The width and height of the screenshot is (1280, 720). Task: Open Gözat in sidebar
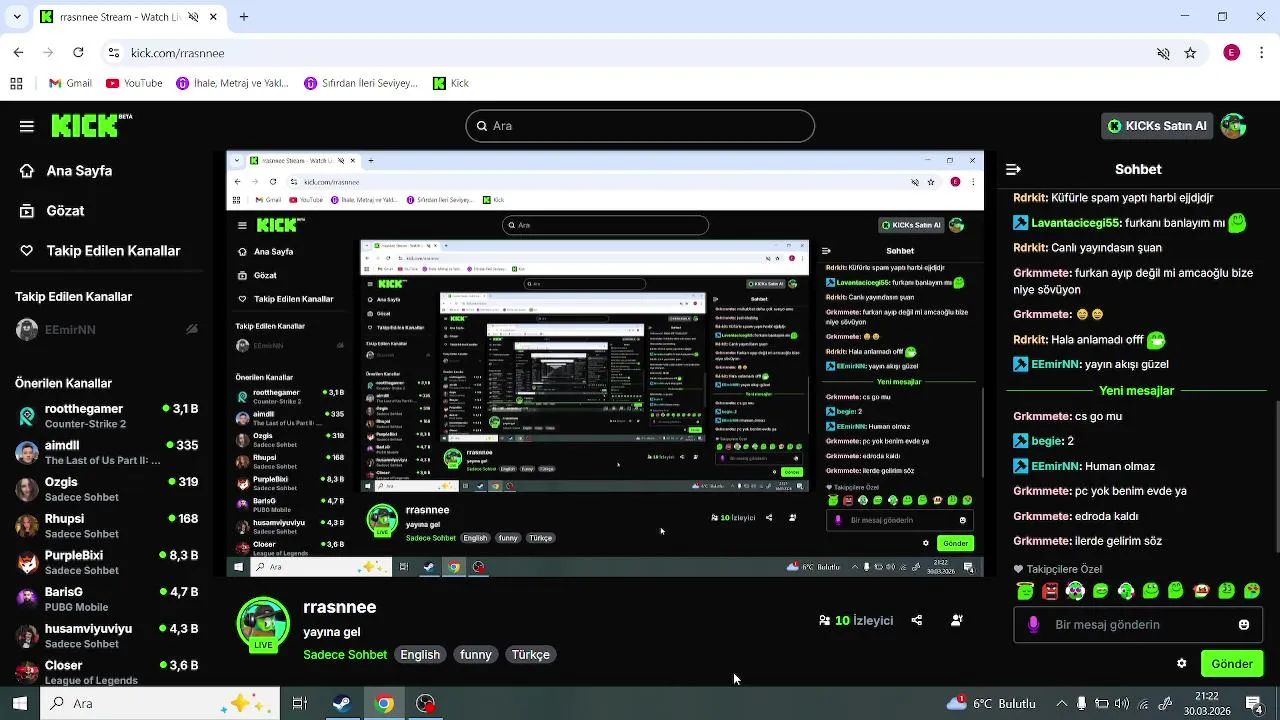52,211
